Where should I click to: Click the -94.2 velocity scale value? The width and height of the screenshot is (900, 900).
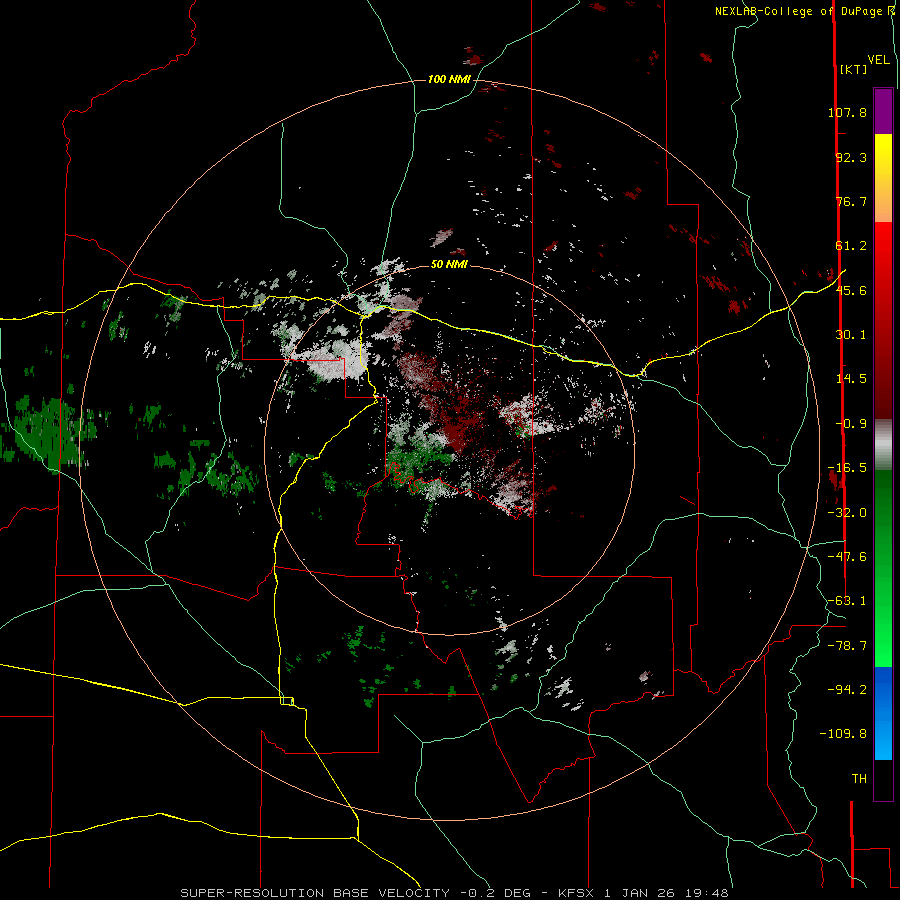[847, 690]
